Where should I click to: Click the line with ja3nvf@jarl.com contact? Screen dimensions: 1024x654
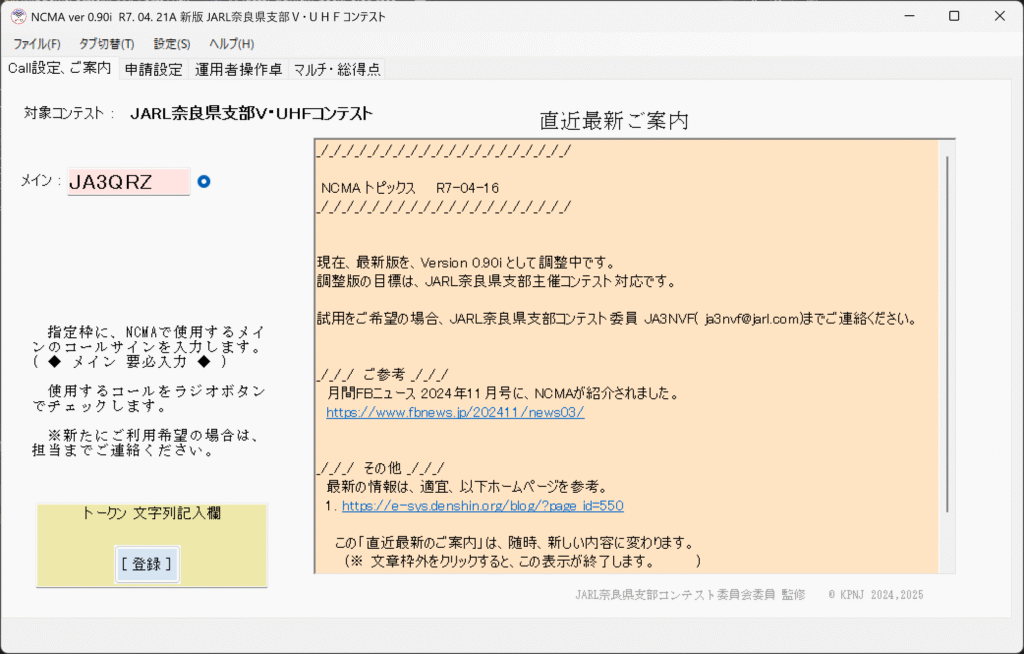point(617,319)
